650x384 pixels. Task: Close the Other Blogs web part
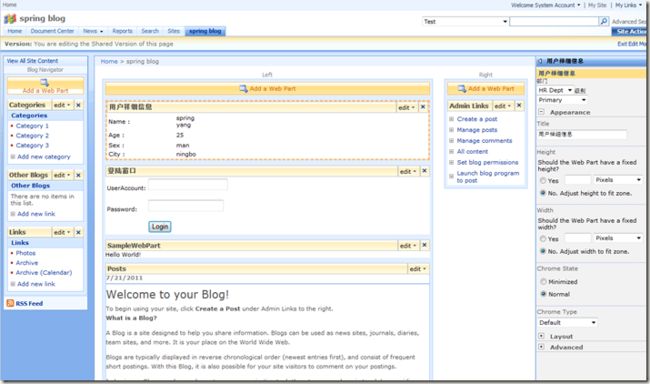[x=78, y=175]
